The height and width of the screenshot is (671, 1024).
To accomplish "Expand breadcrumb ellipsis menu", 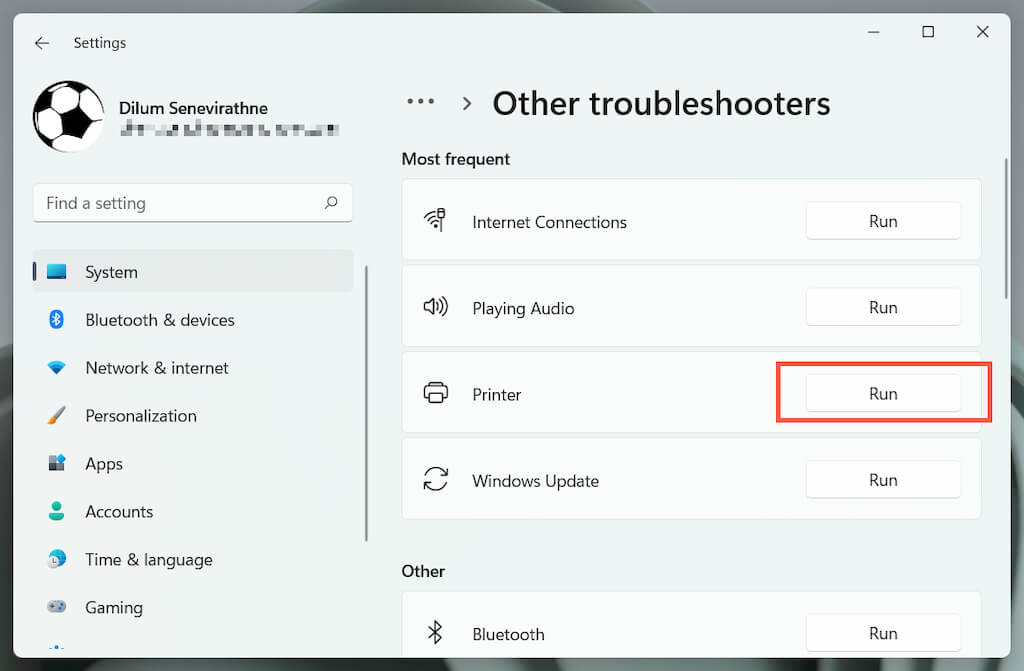I will pyautogui.click(x=421, y=102).
